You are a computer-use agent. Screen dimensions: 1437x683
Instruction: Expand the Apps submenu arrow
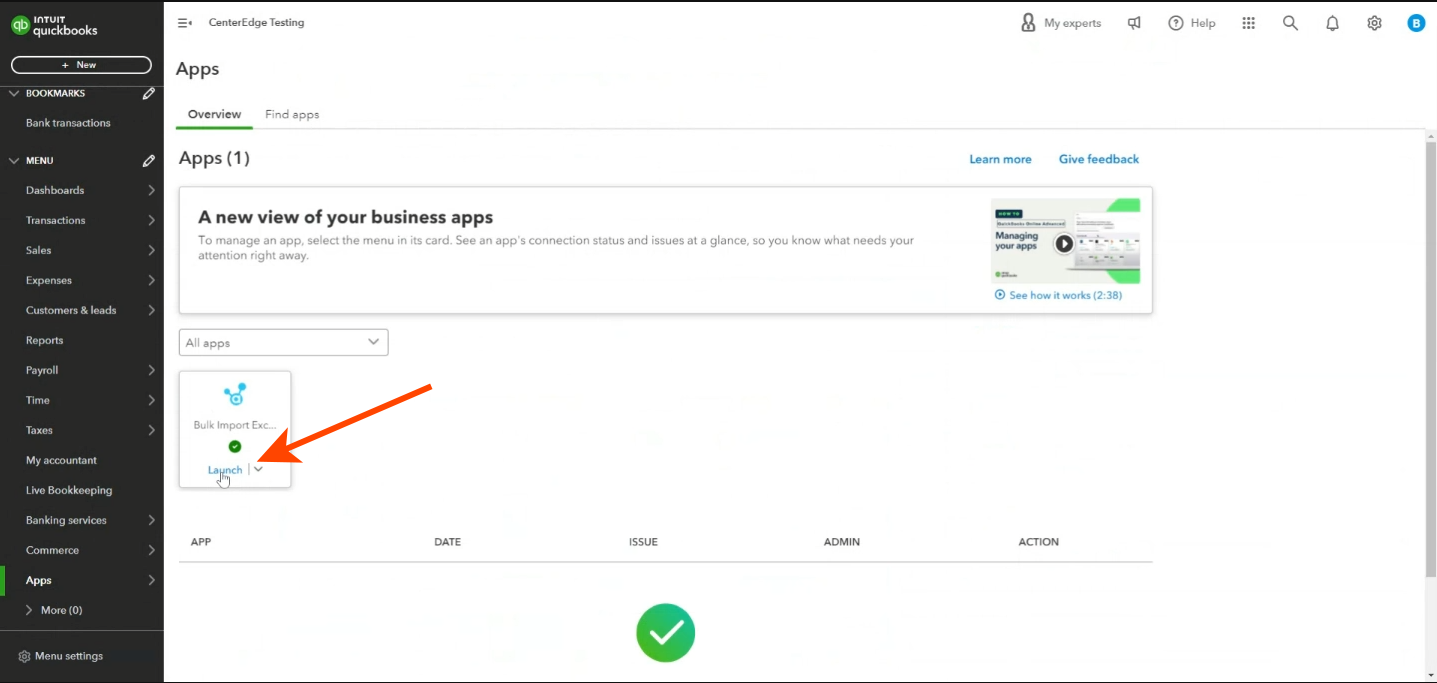[151, 580]
